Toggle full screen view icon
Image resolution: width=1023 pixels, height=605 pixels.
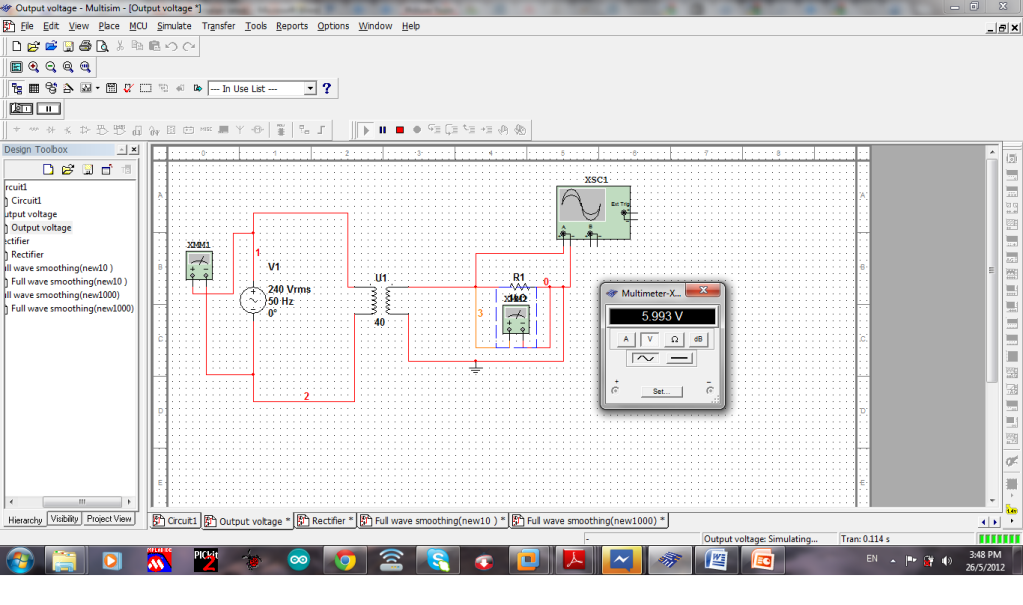pyautogui.click(x=16, y=67)
